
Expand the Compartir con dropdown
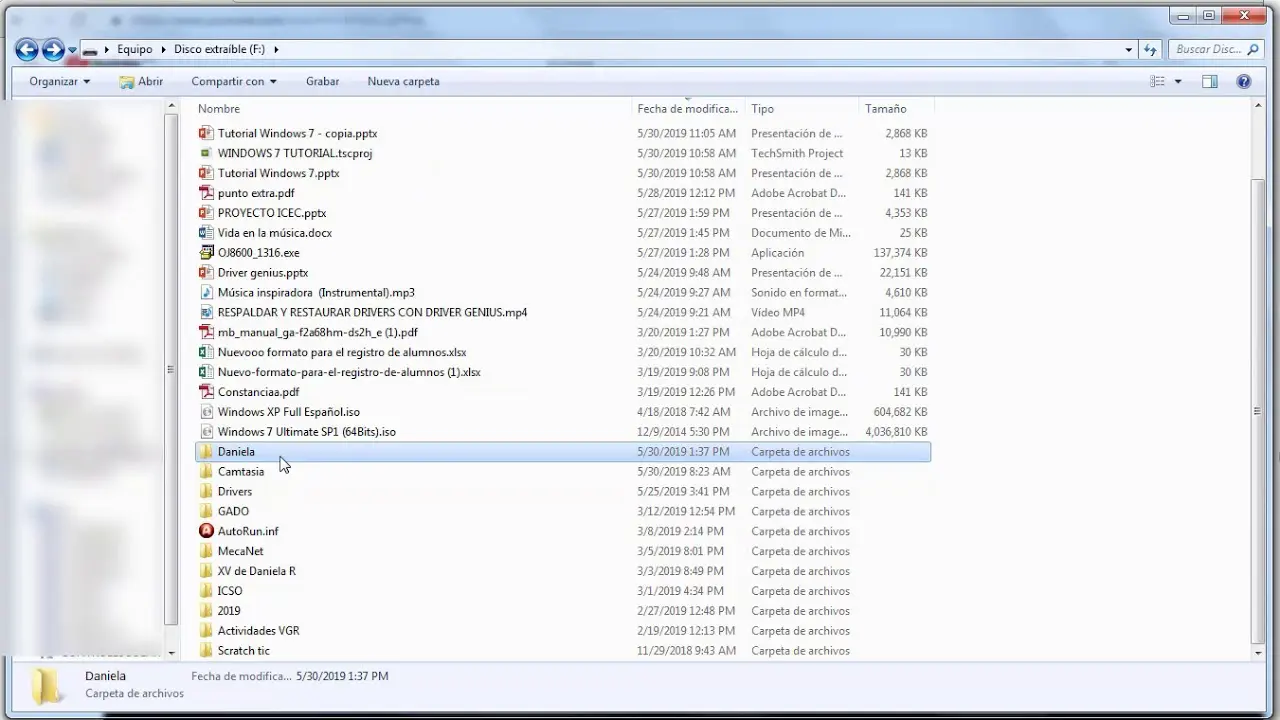pos(233,81)
